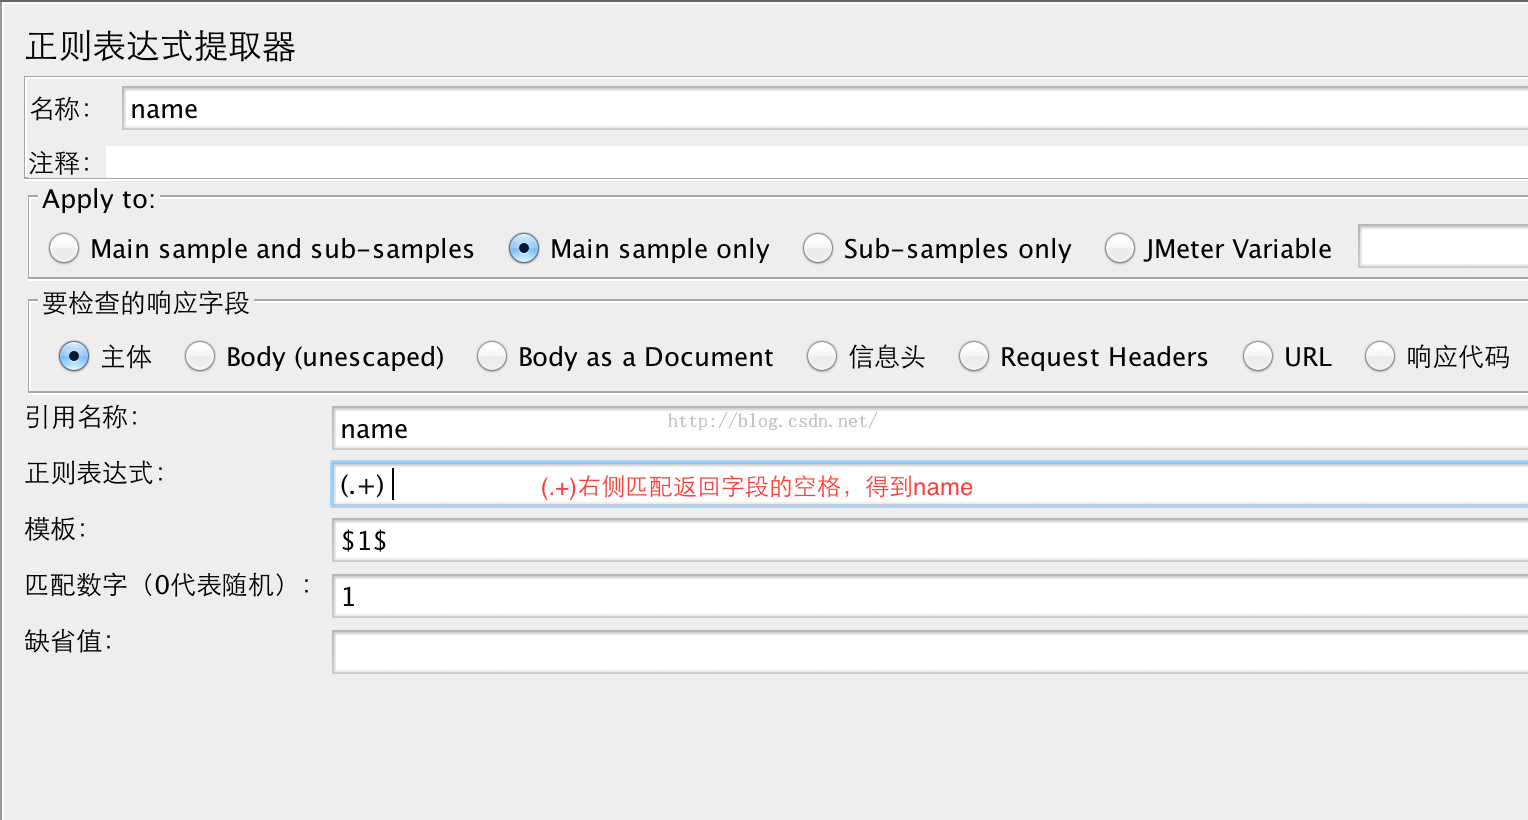
Task: Click the 名称: label
Action: [60, 108]
